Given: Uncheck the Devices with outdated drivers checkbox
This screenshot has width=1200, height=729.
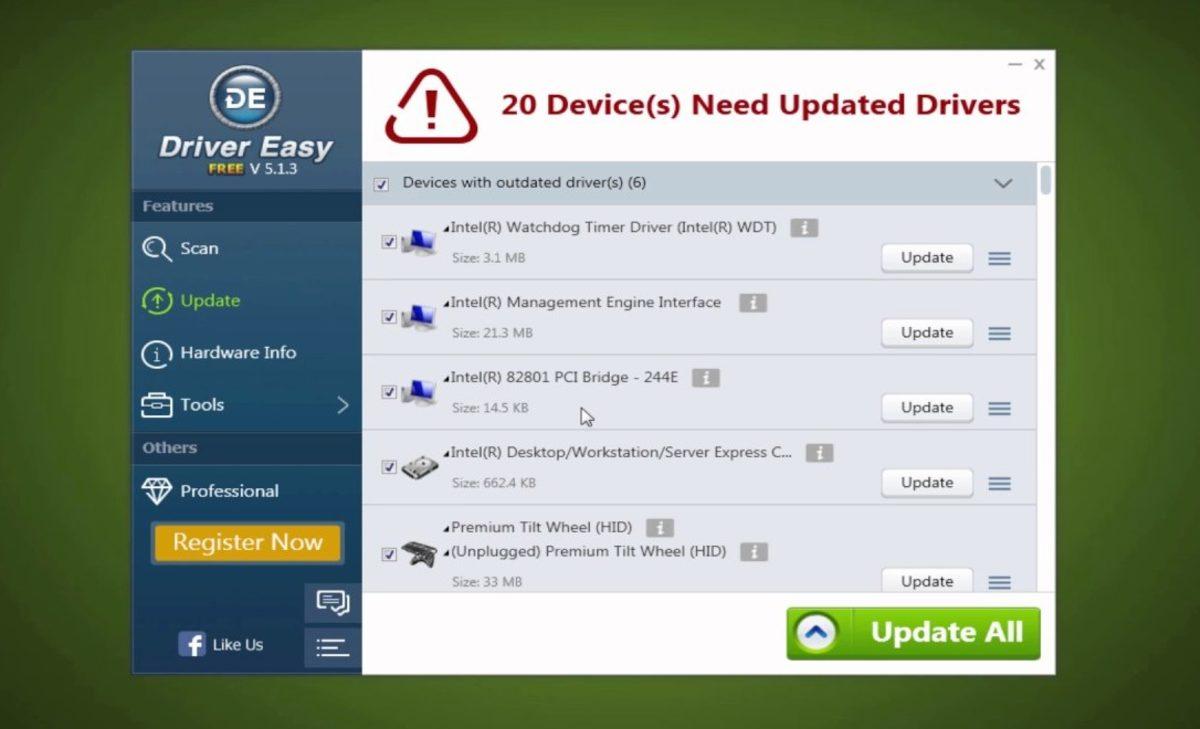Looking at the screenshot, I should pyautogui.click(x=381, y=184).
